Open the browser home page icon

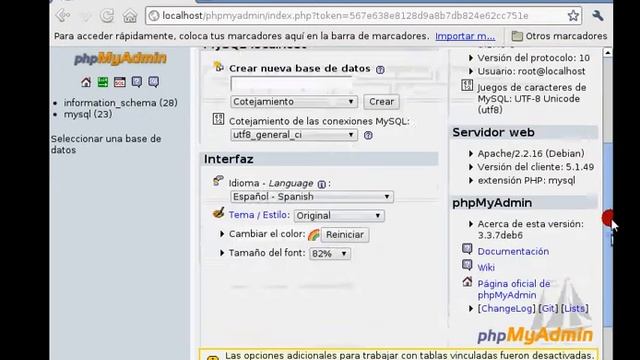[x=130, y=16]
